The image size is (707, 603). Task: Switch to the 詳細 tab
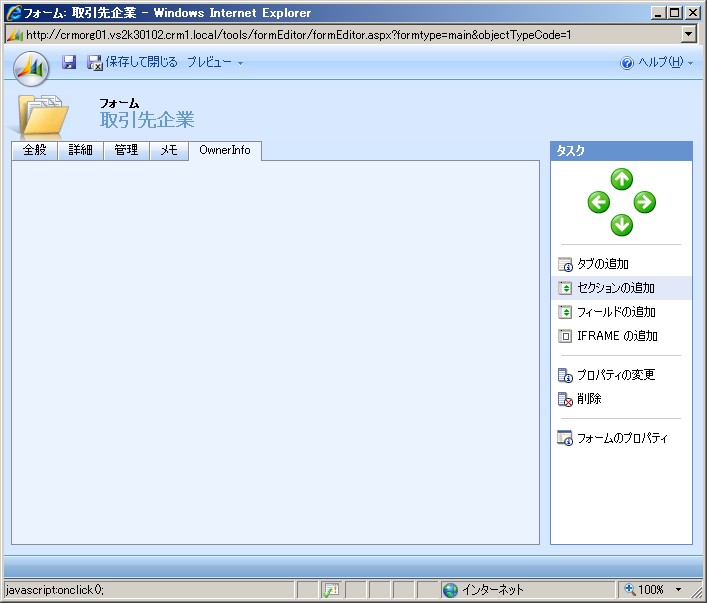[80, 151]
